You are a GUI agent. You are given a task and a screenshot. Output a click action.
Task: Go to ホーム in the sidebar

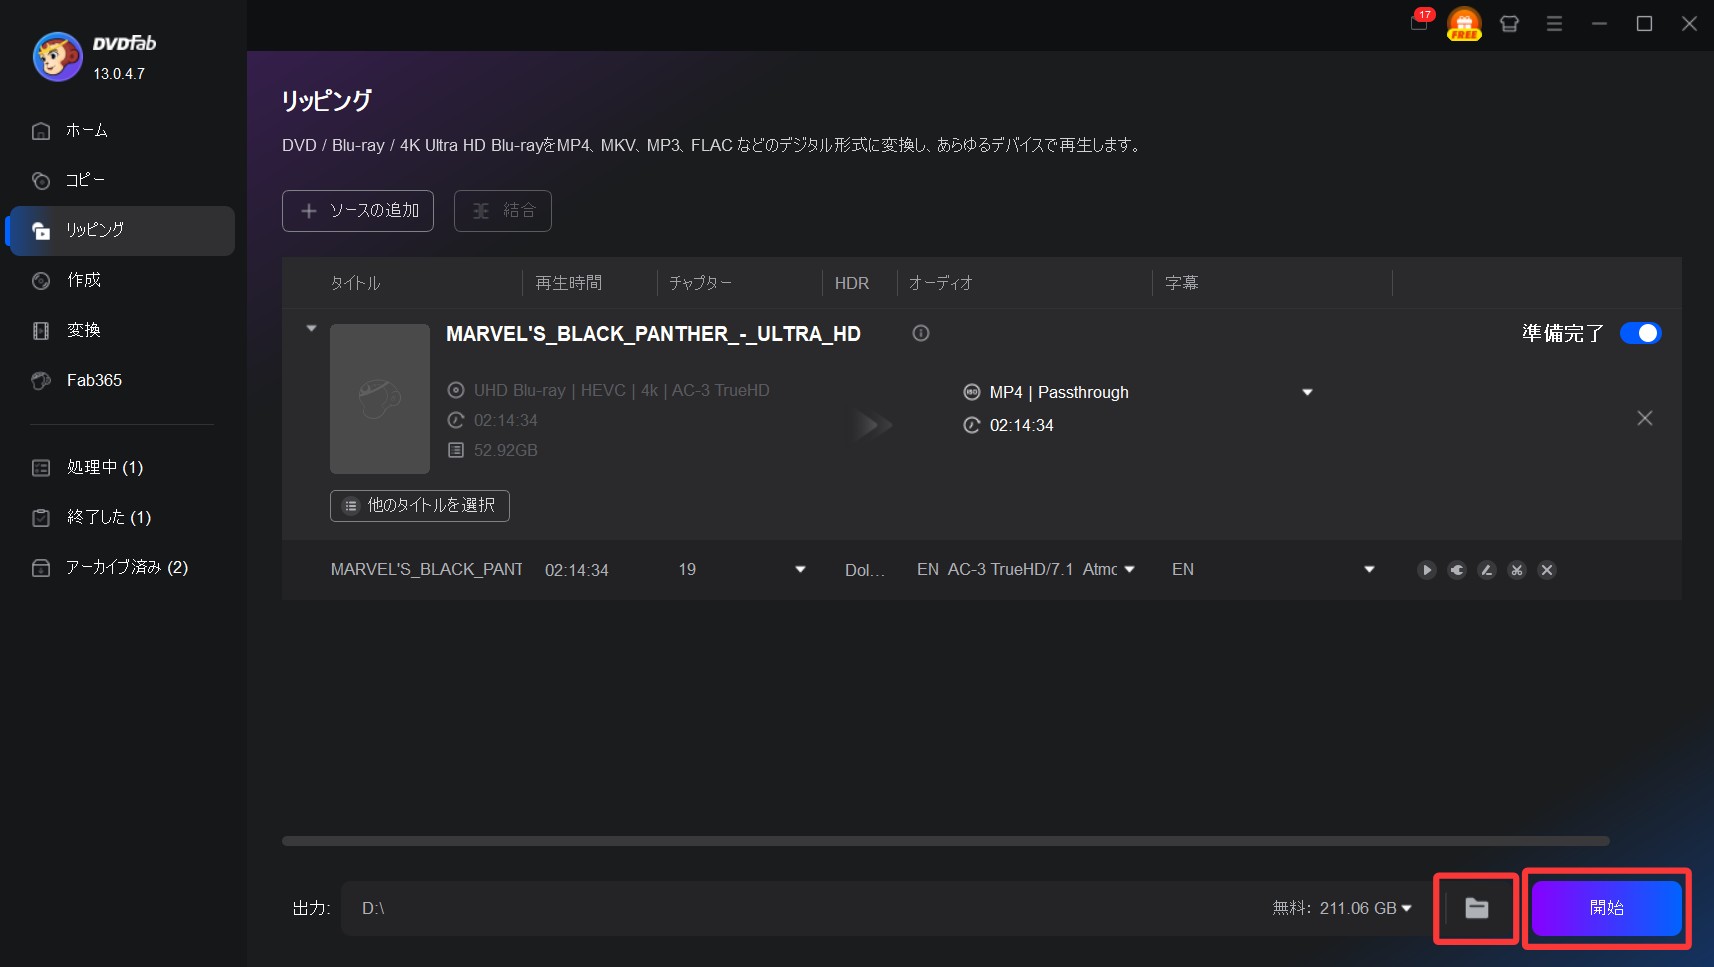point(122,130)
